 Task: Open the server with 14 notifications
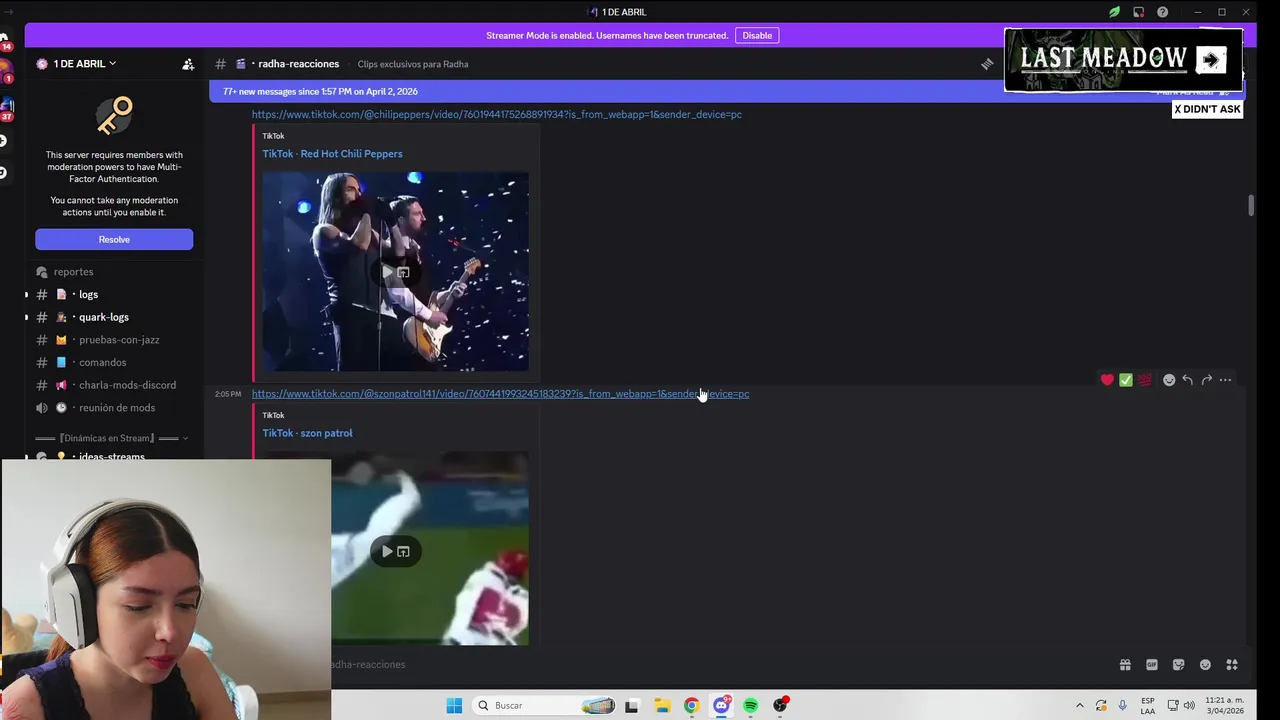5,42
